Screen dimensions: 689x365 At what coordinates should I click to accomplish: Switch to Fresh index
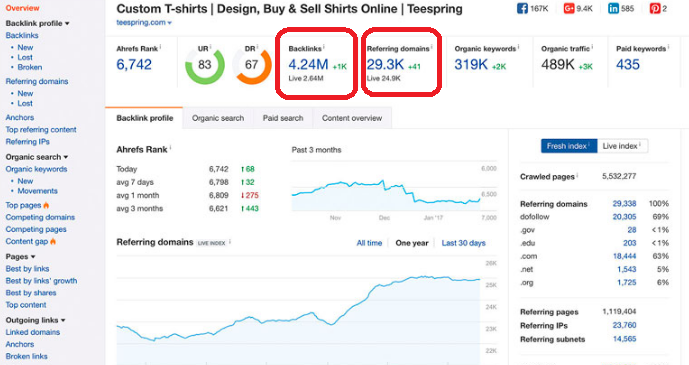pos(569,146)
